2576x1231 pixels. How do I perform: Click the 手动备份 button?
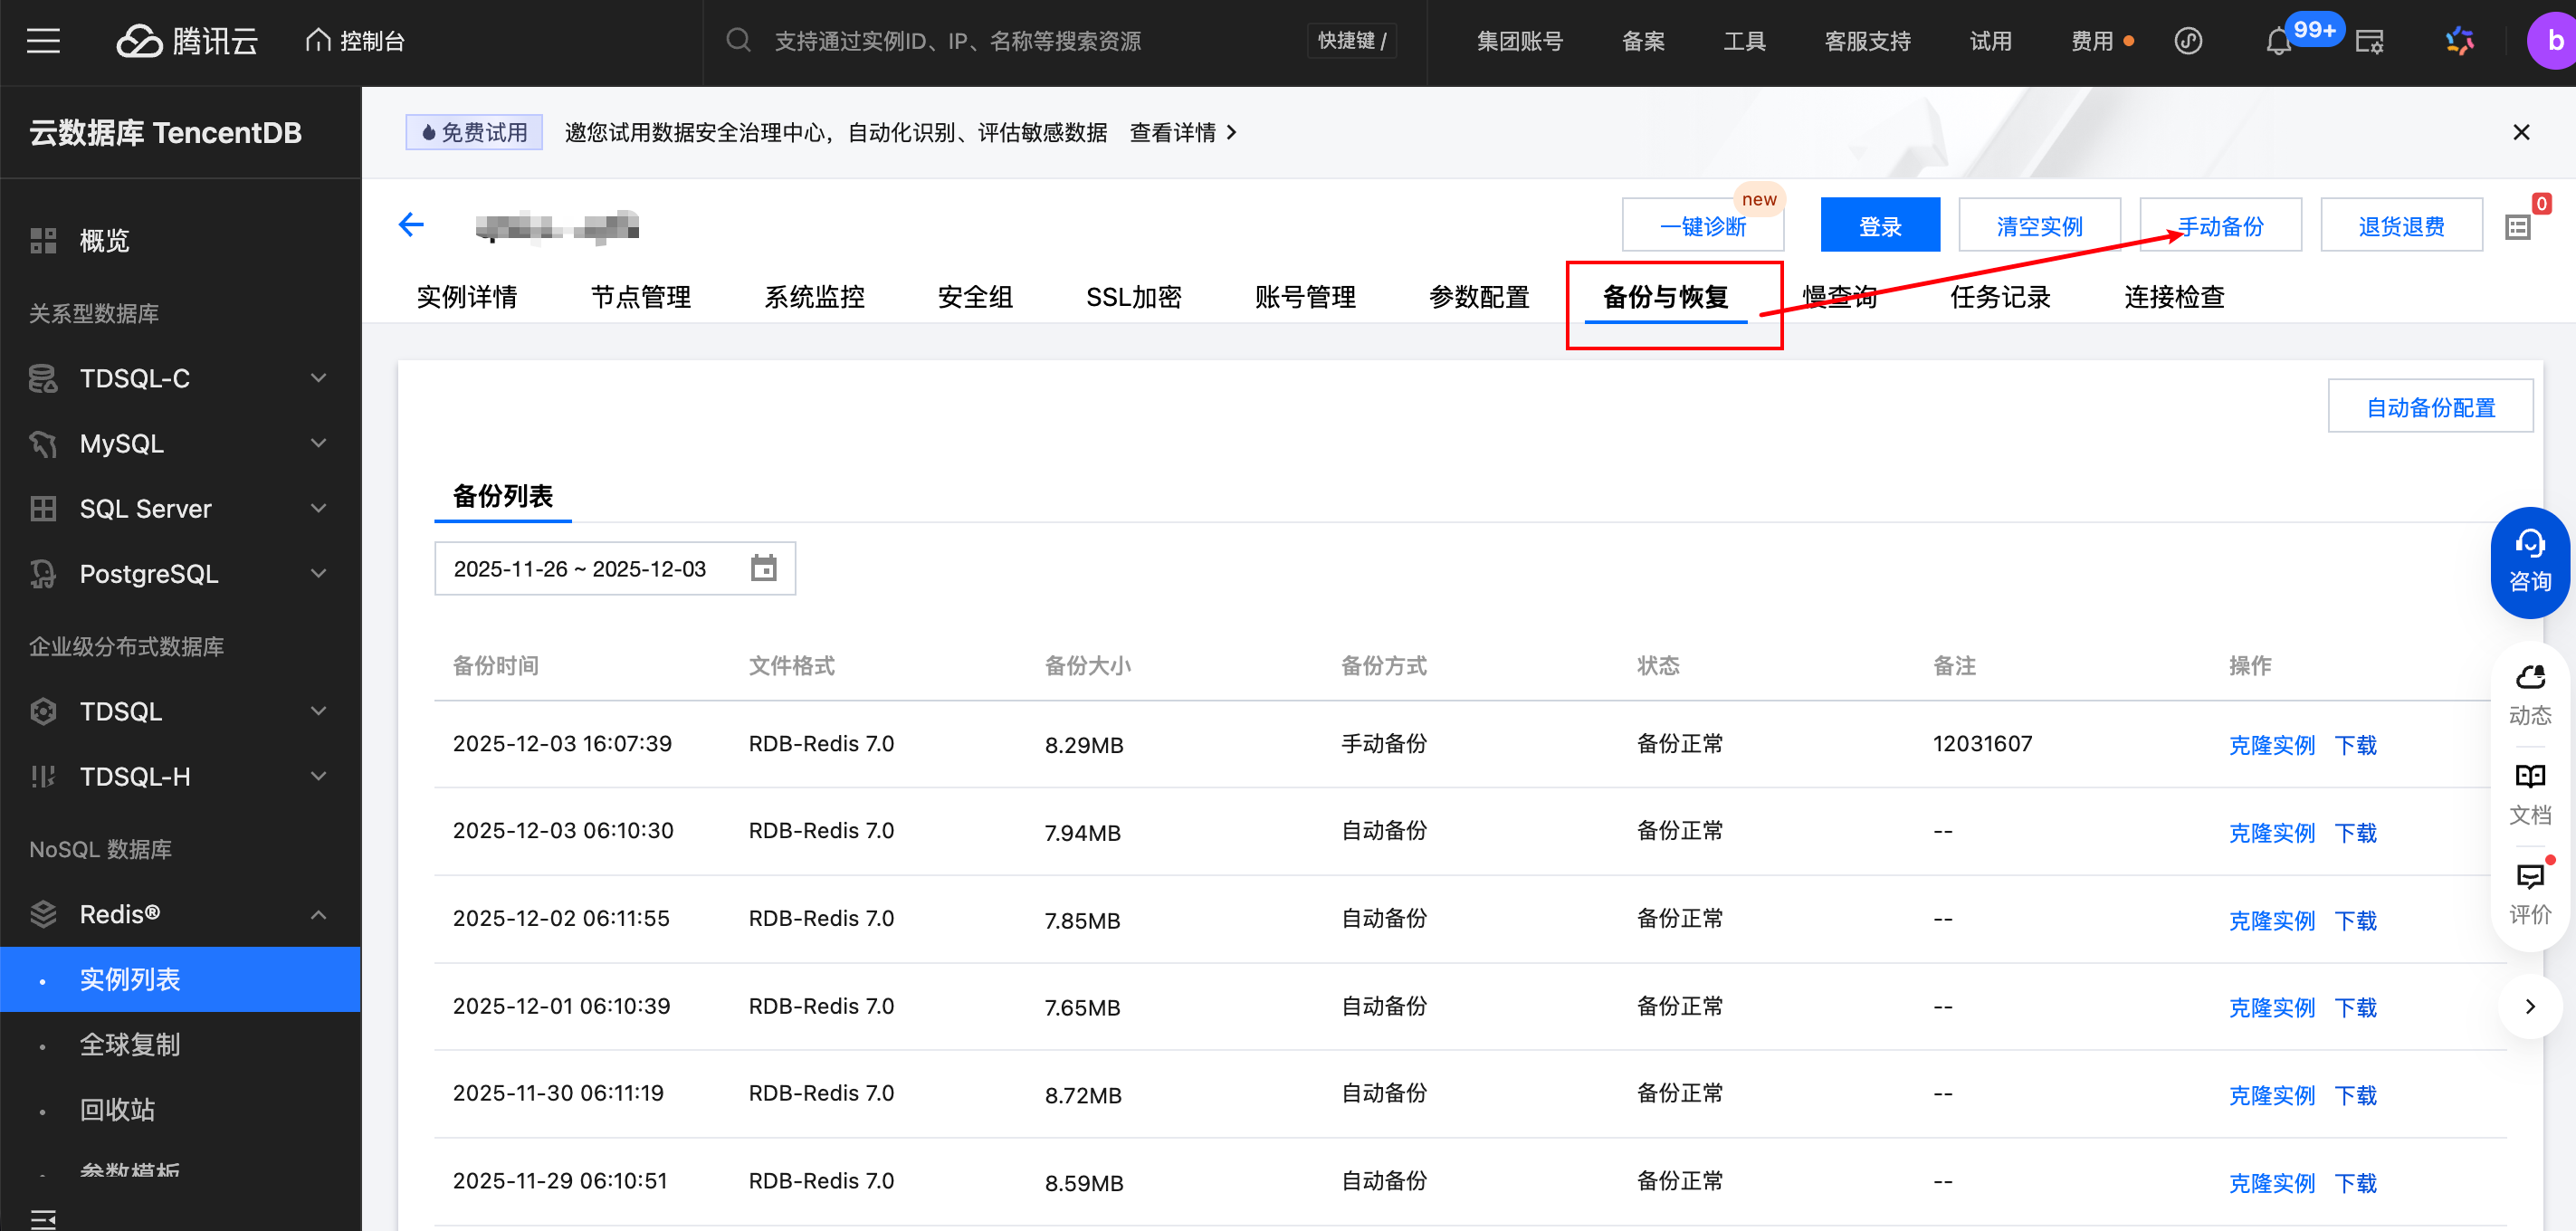tap(2219, 226)
